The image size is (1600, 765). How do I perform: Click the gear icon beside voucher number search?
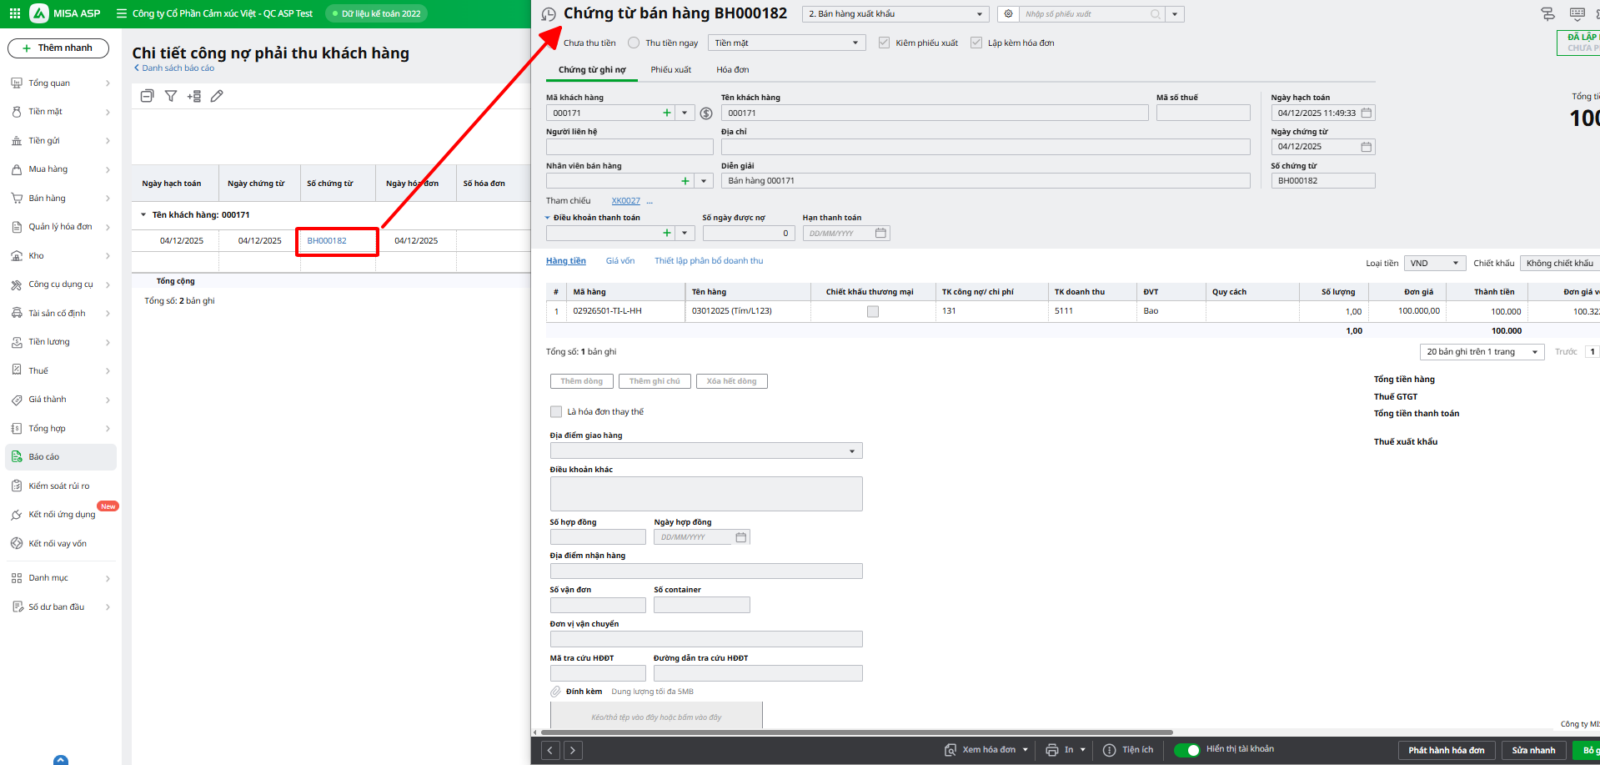coord(1008,14)
